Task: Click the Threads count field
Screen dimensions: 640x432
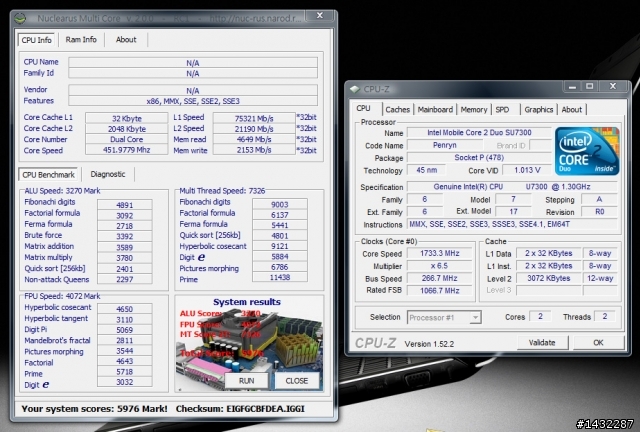Action: tap(604, 316)
